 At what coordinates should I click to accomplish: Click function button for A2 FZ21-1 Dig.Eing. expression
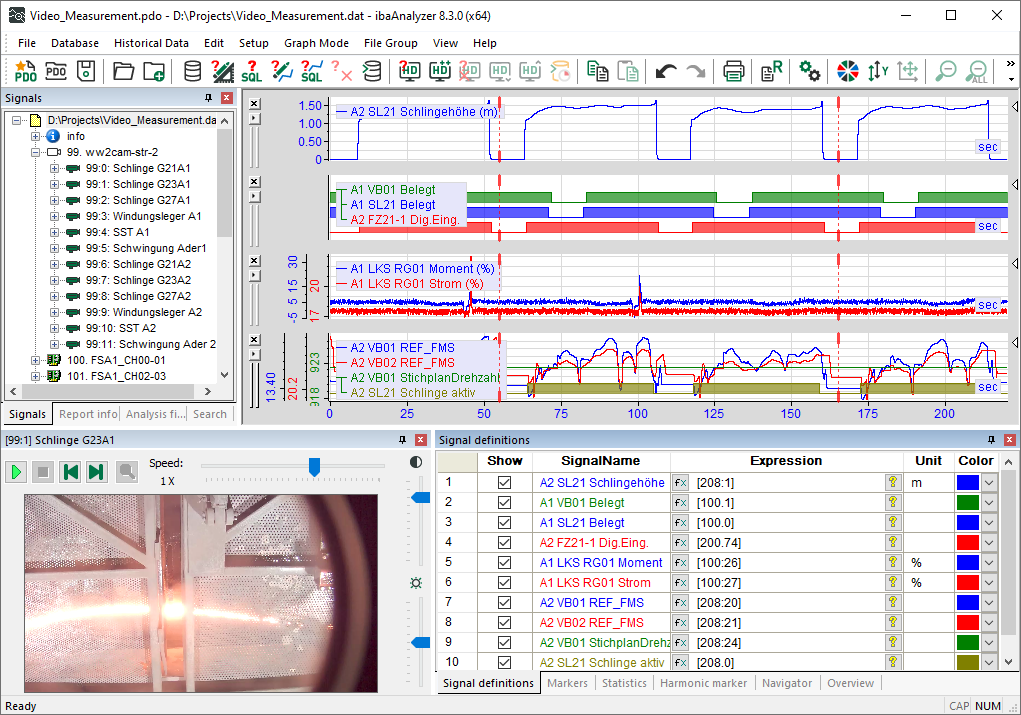point(681,543)
